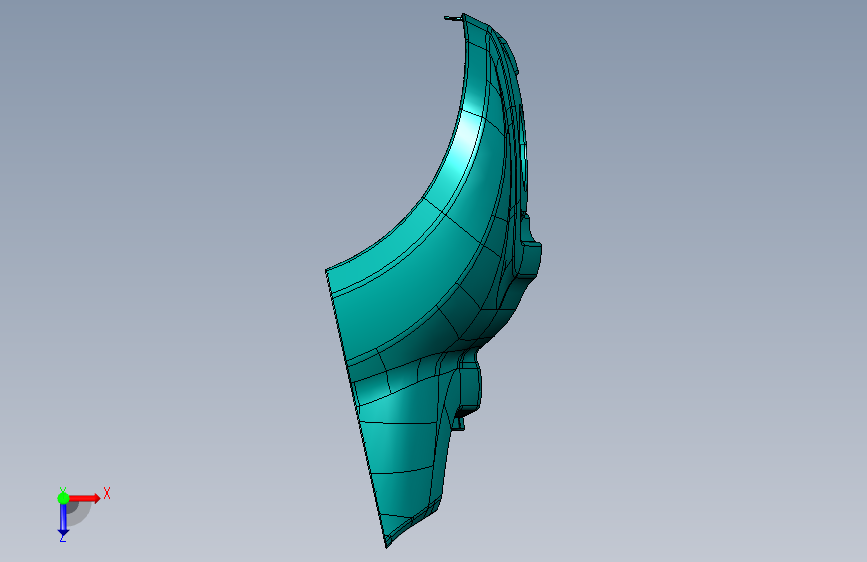Click the green Y axis dot on the triad
This screenshot has width=867, height=562.
pos(63,498)
